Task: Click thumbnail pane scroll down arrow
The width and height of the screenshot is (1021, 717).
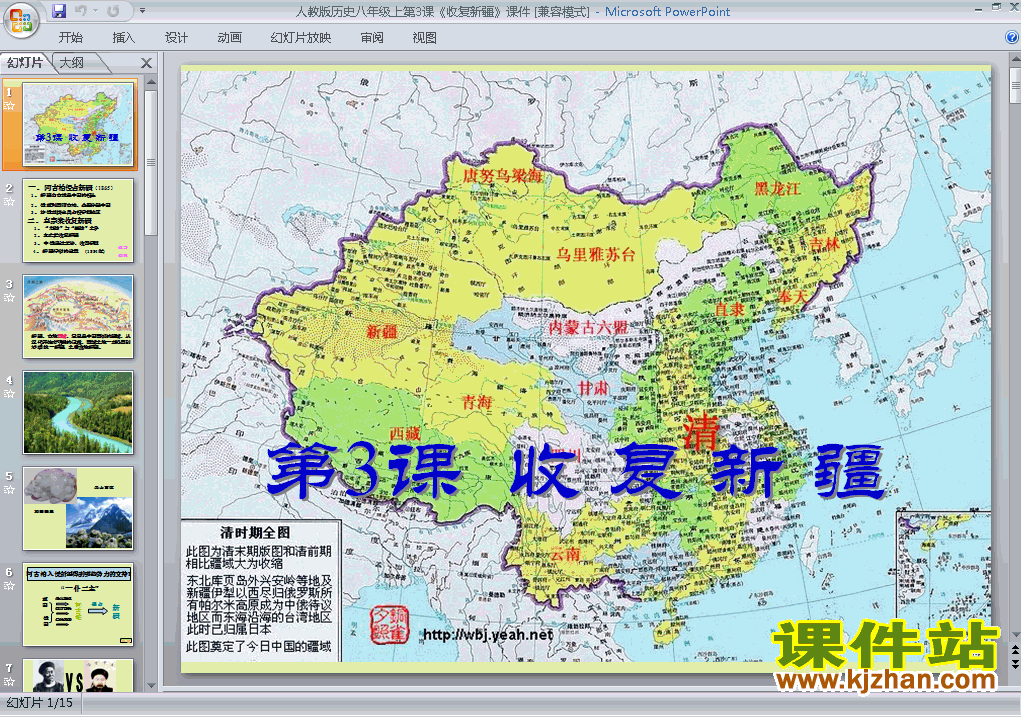Action: tap(151, 686)
